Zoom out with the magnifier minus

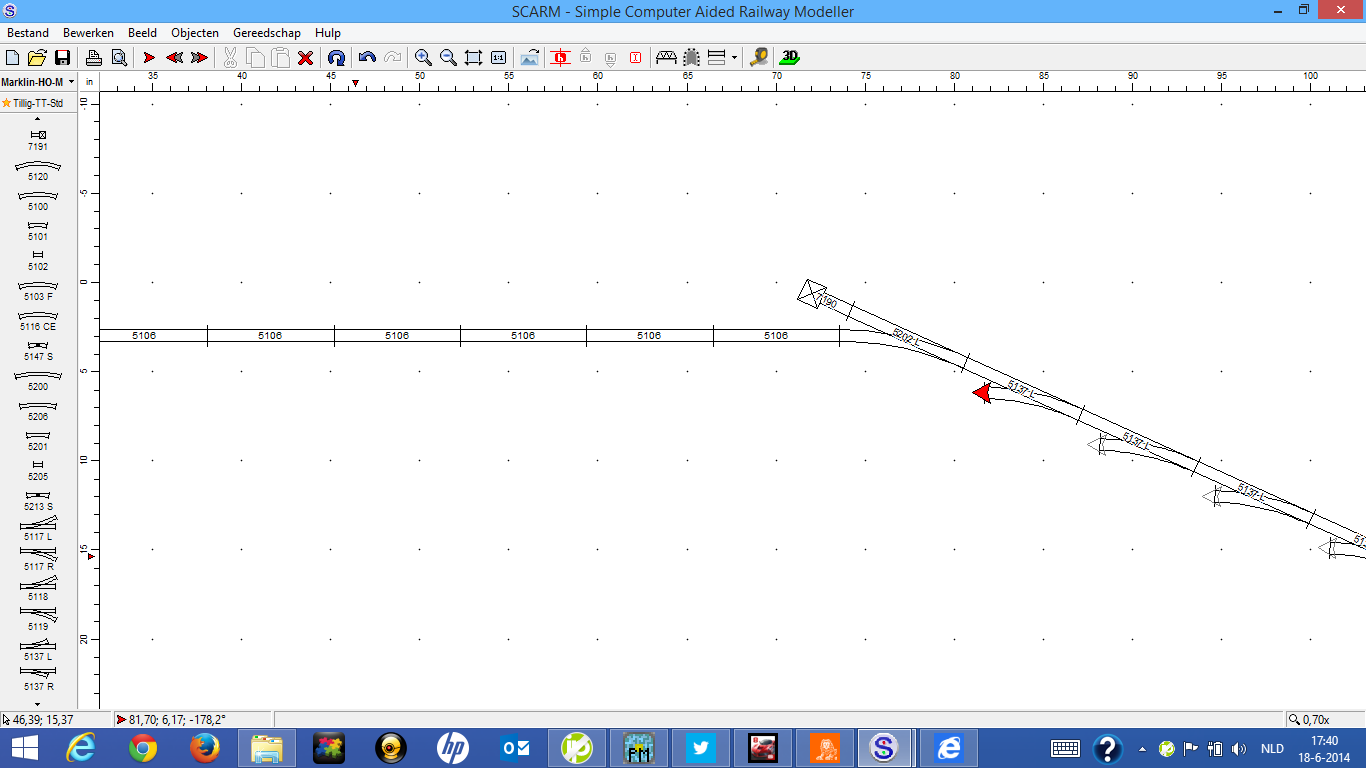(448, 58)
